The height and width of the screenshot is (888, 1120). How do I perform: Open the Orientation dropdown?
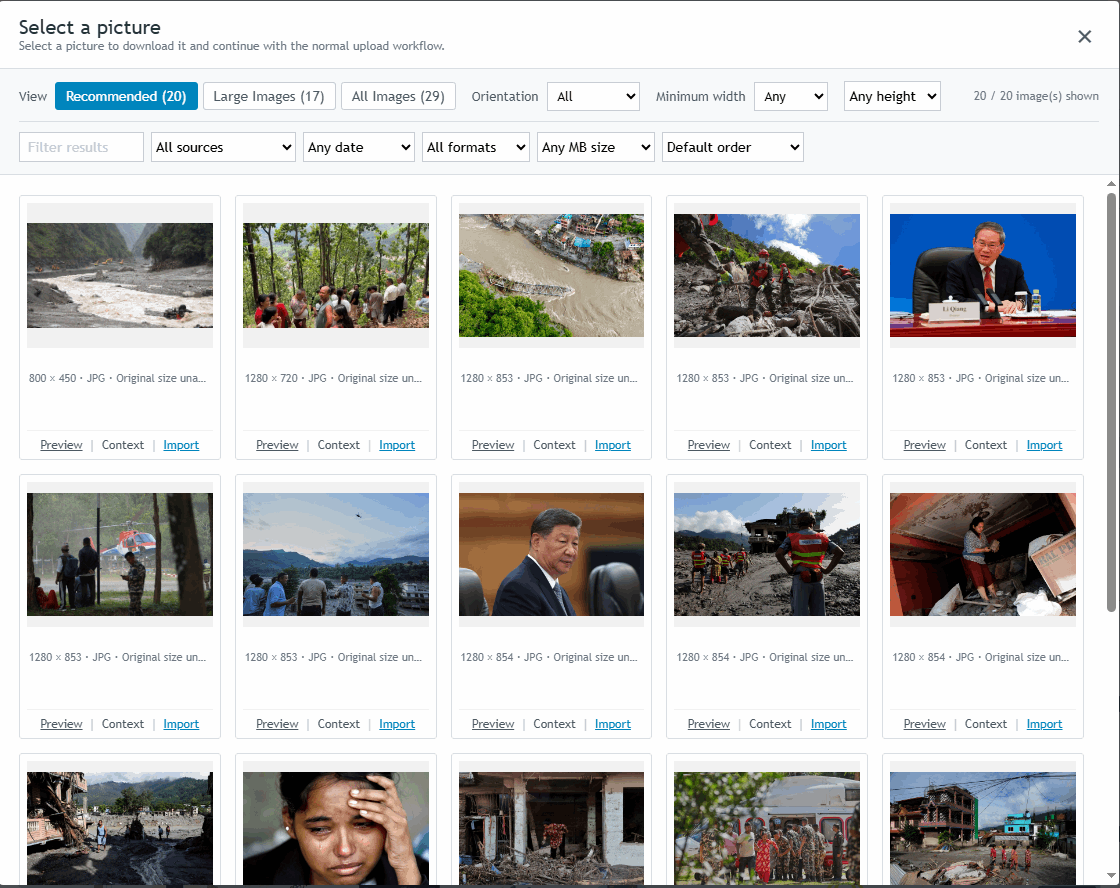pos(593,96)
